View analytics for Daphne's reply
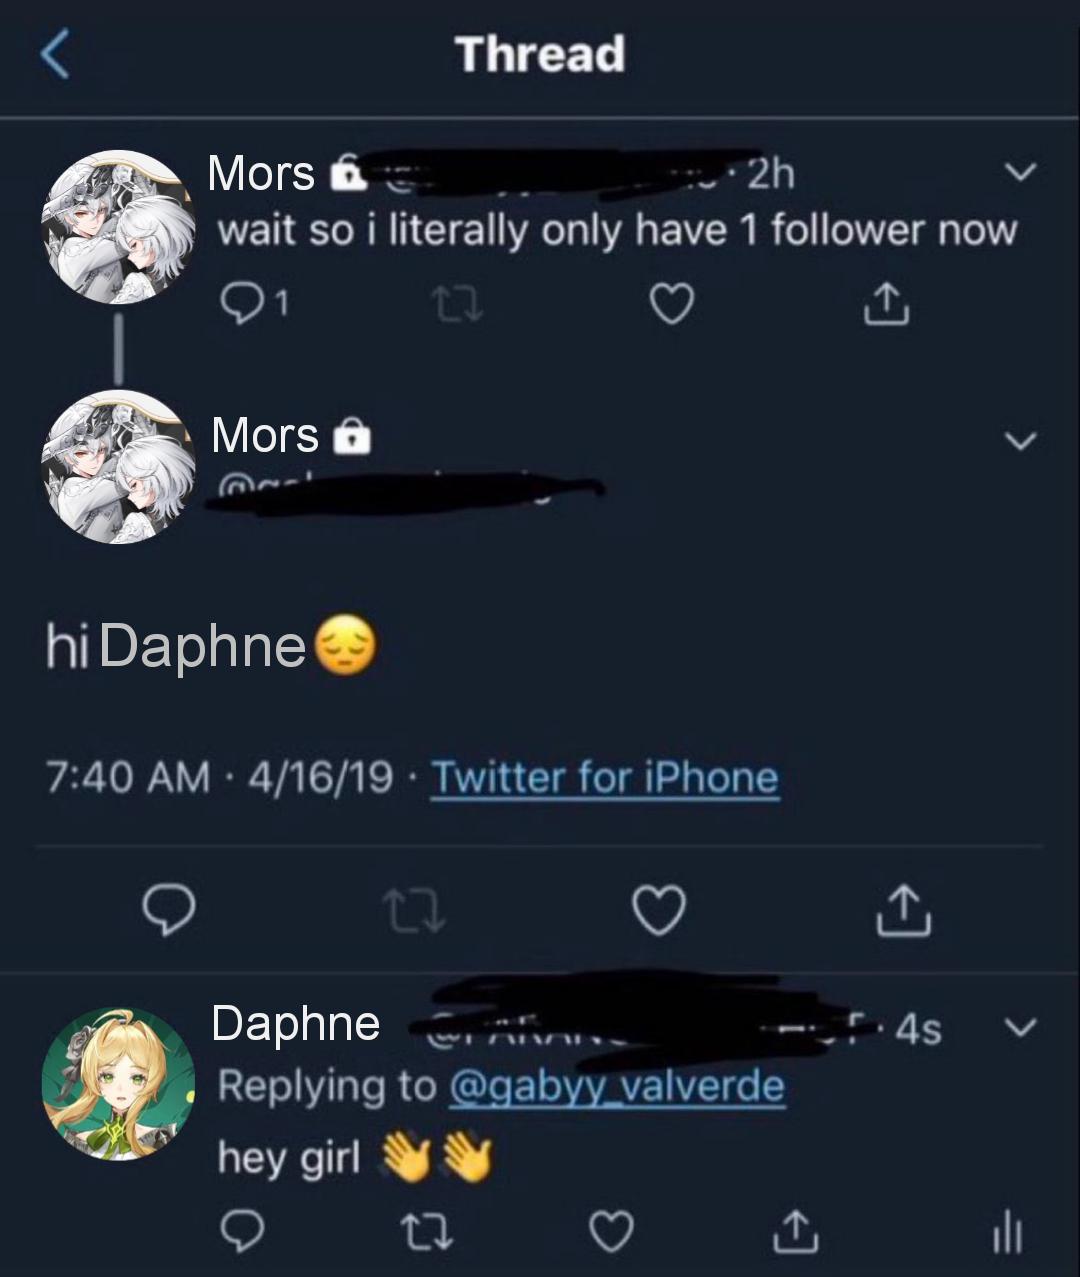 (1006, 1231)
